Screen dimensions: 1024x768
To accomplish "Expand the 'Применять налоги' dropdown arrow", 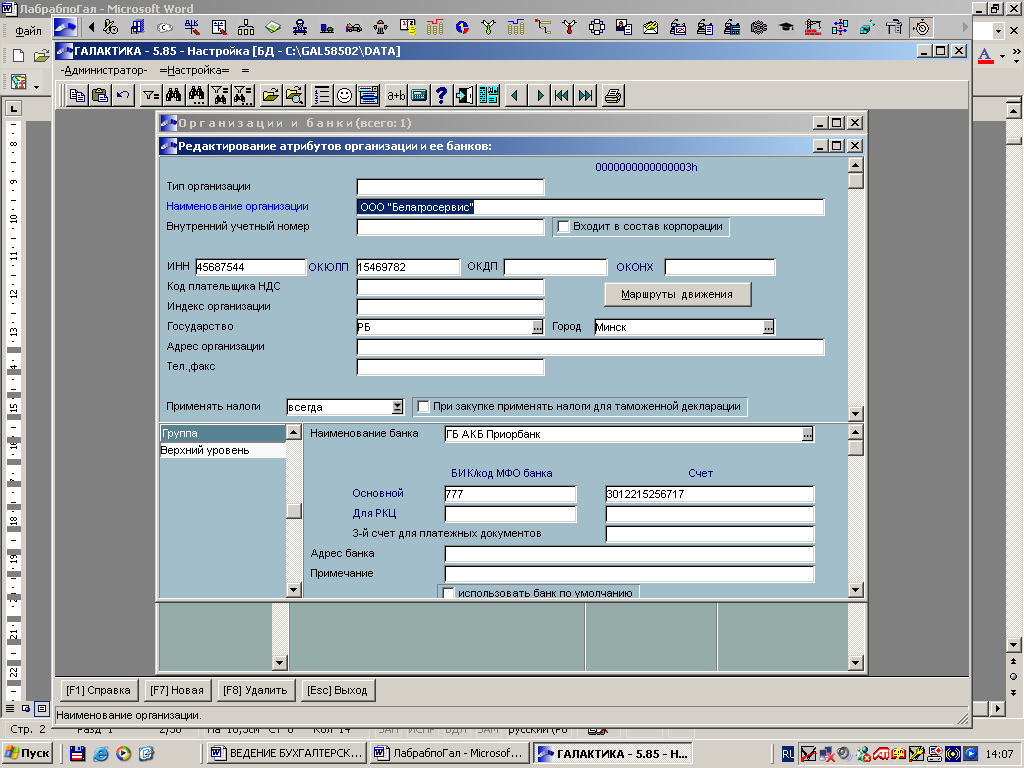I will click(397, 407).
